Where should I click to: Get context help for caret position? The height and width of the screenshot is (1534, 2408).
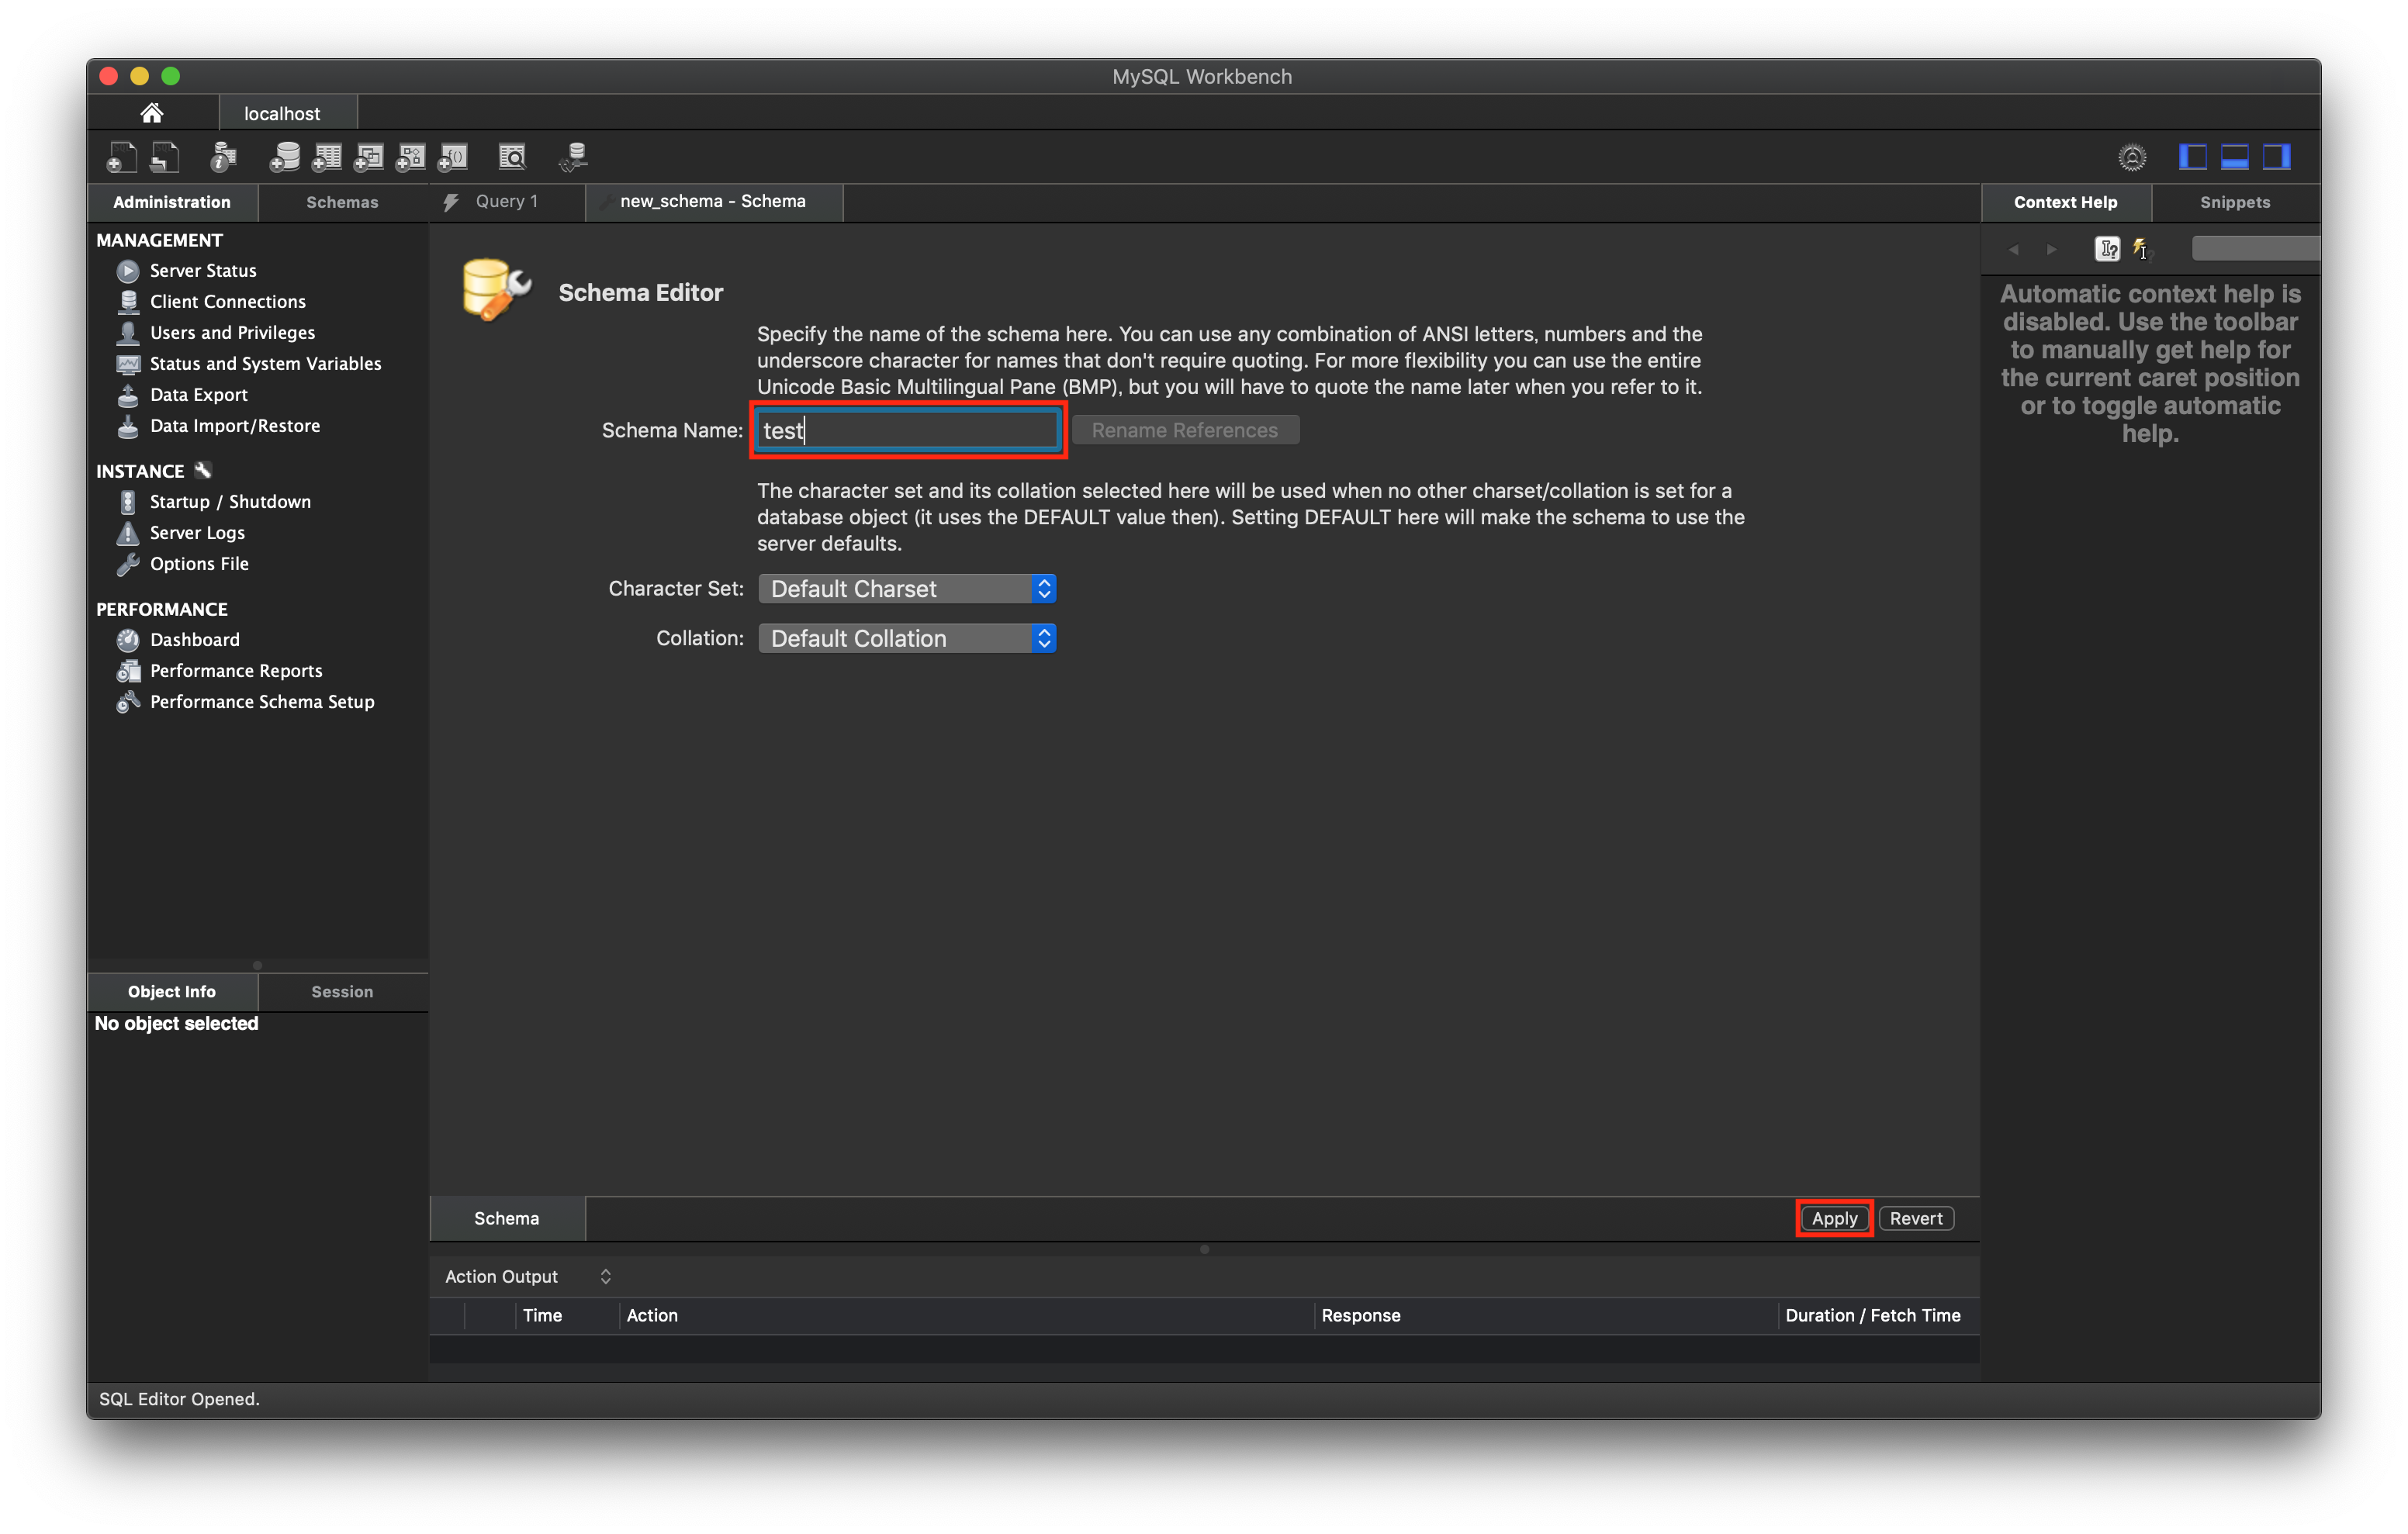[x=2141, y=249]
